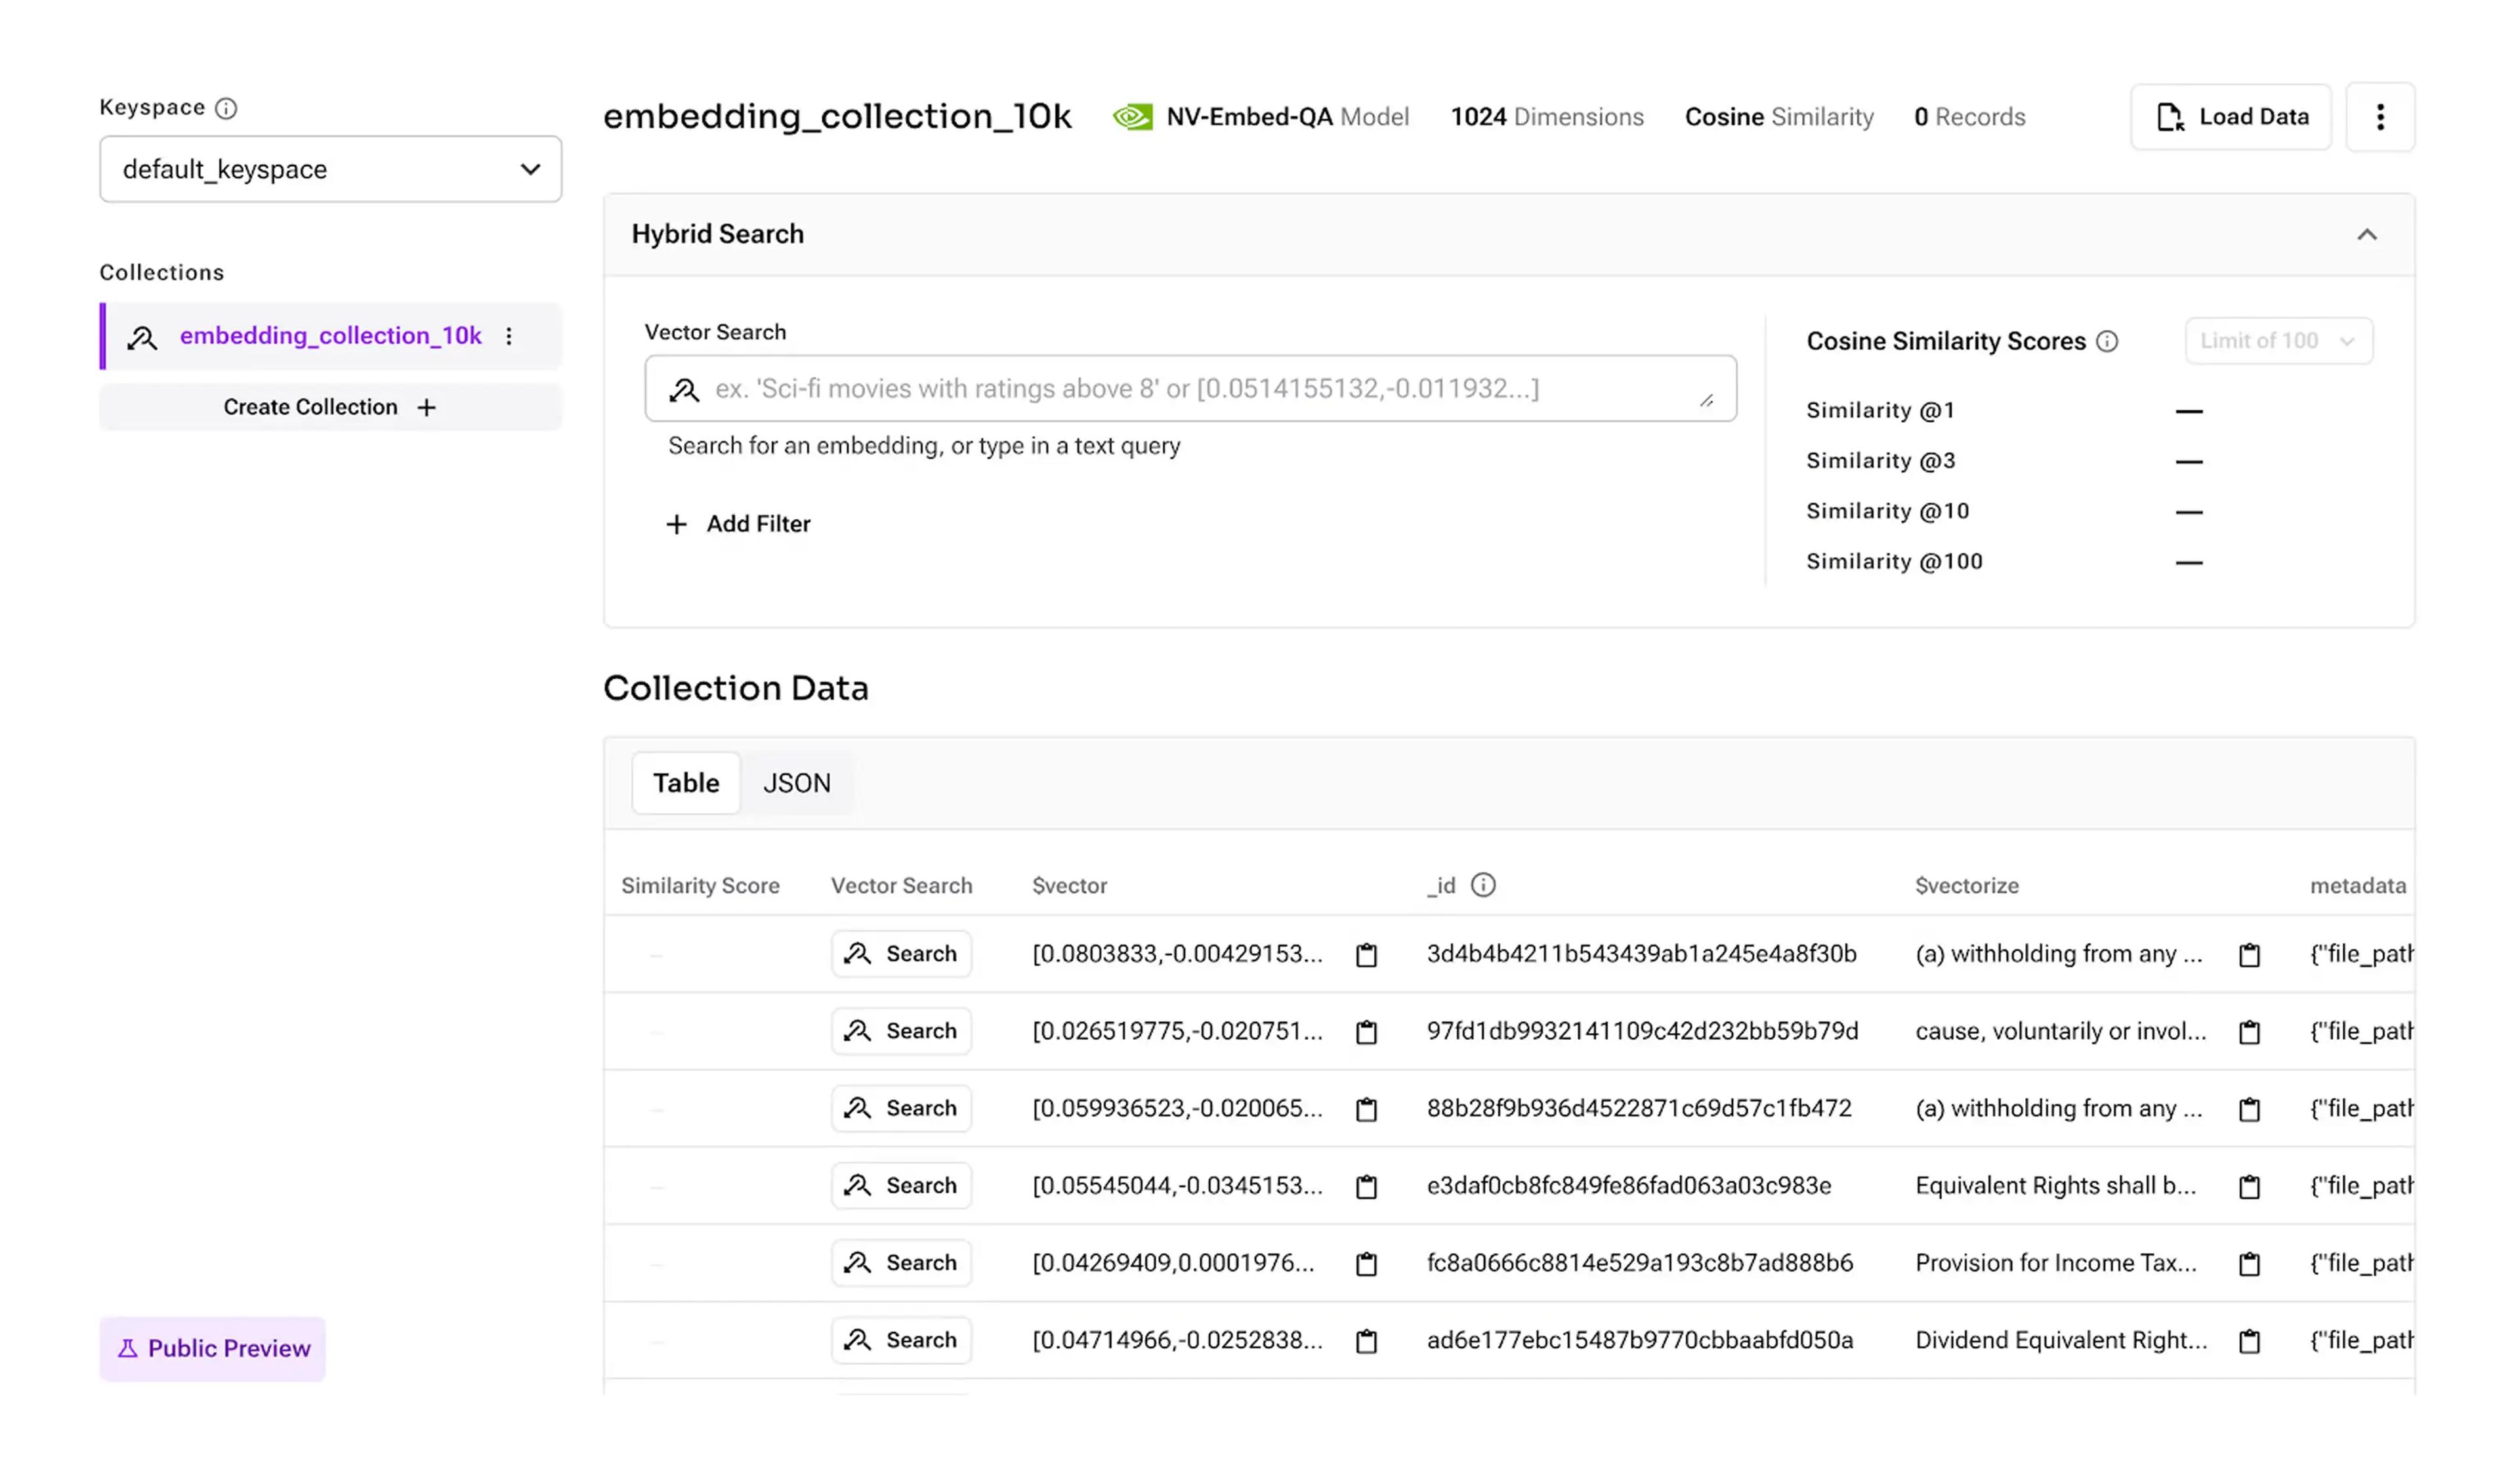Viewport: 2520px width, 1473px height.
Task: Click into the Vector Search input field
Action: 1190,389
